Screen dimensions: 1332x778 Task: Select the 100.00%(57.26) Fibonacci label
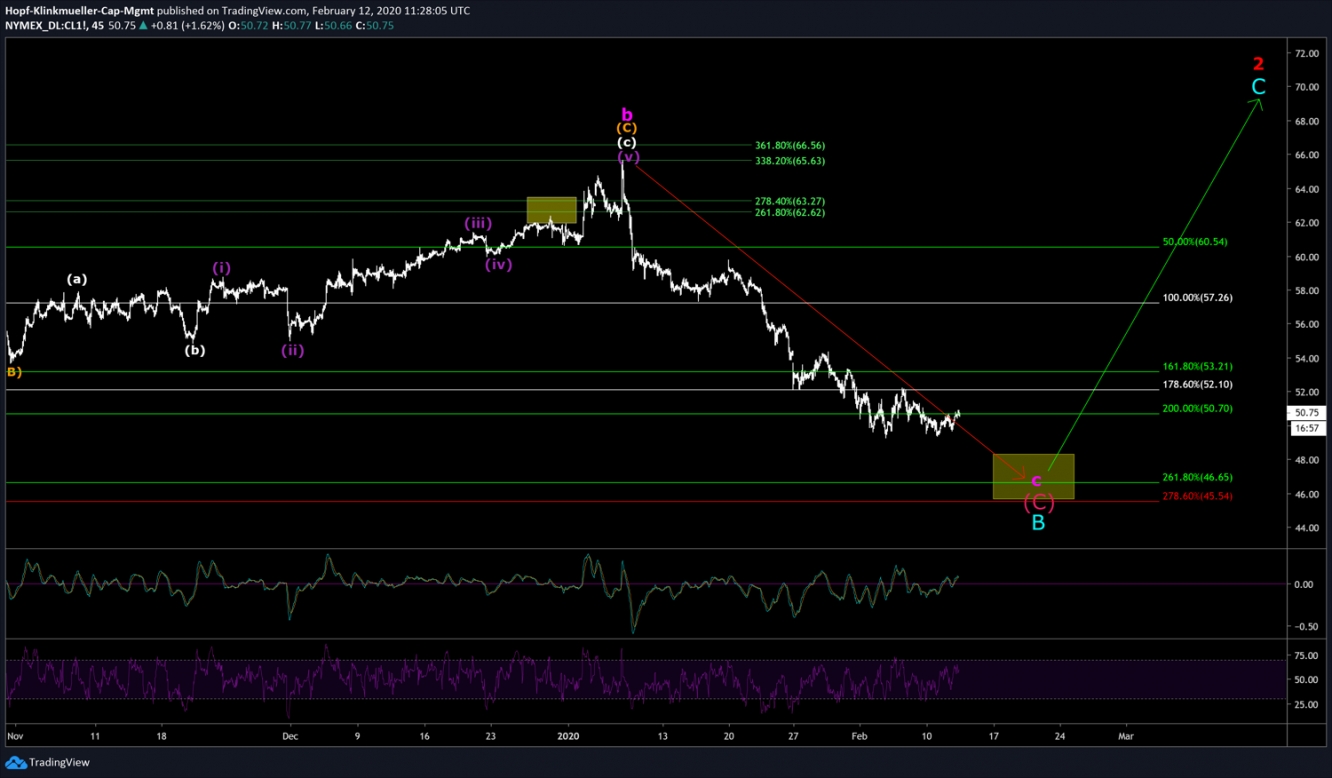click(x=1197, y=298)
